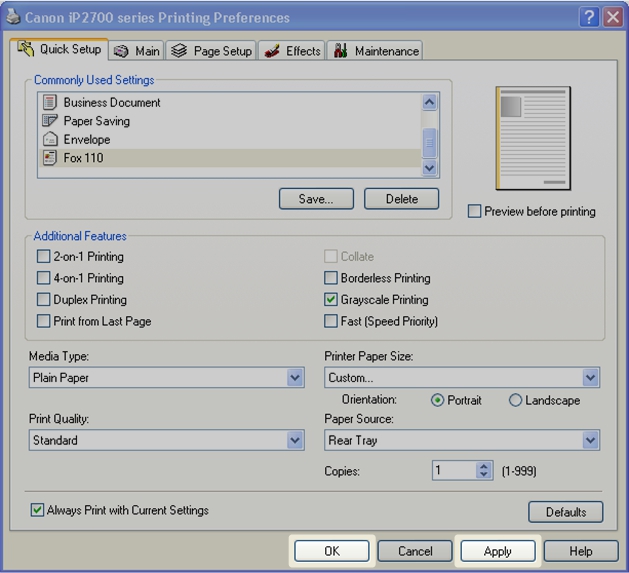Open the Print Quality dropdown
This screenshot has height=573, width=629.
(x=295, y=440)
